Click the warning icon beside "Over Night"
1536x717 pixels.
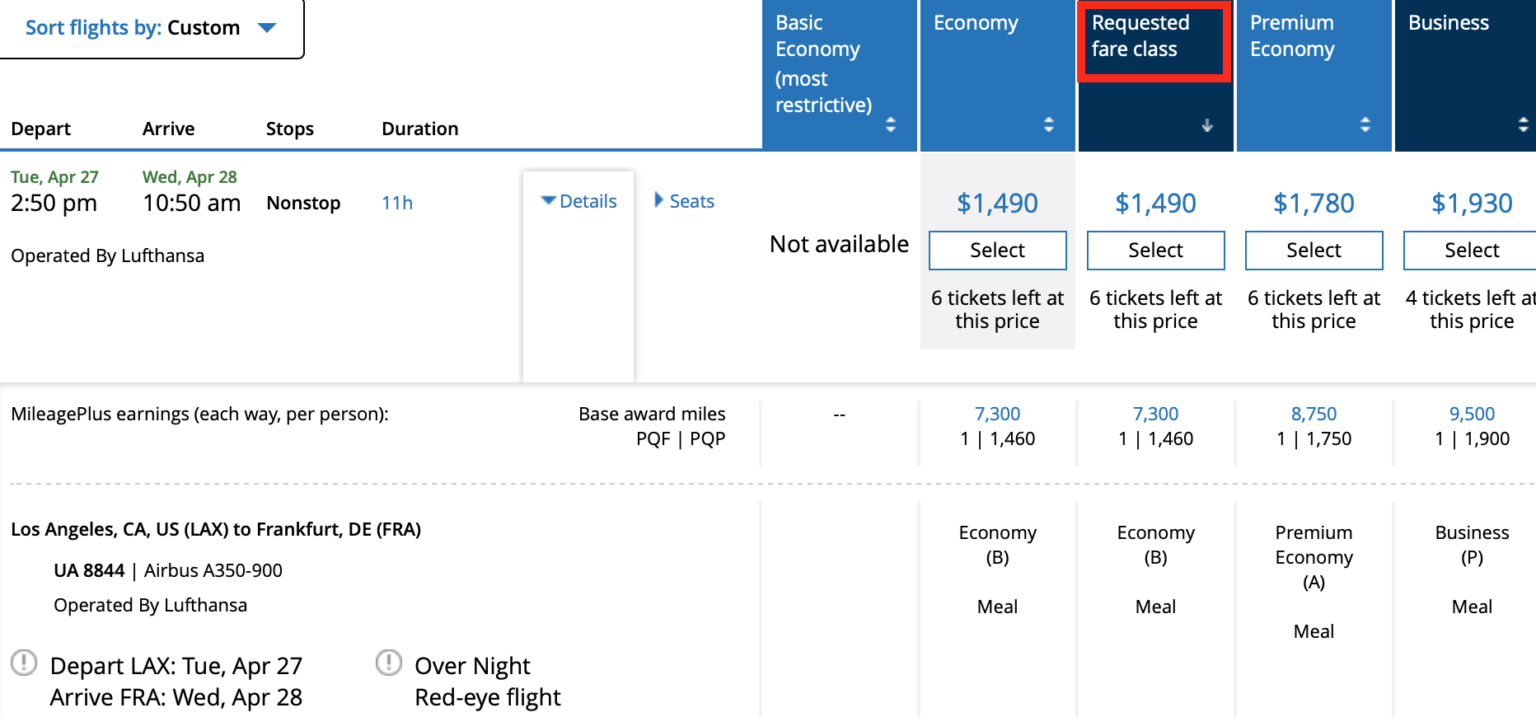[x=390, y=662]
